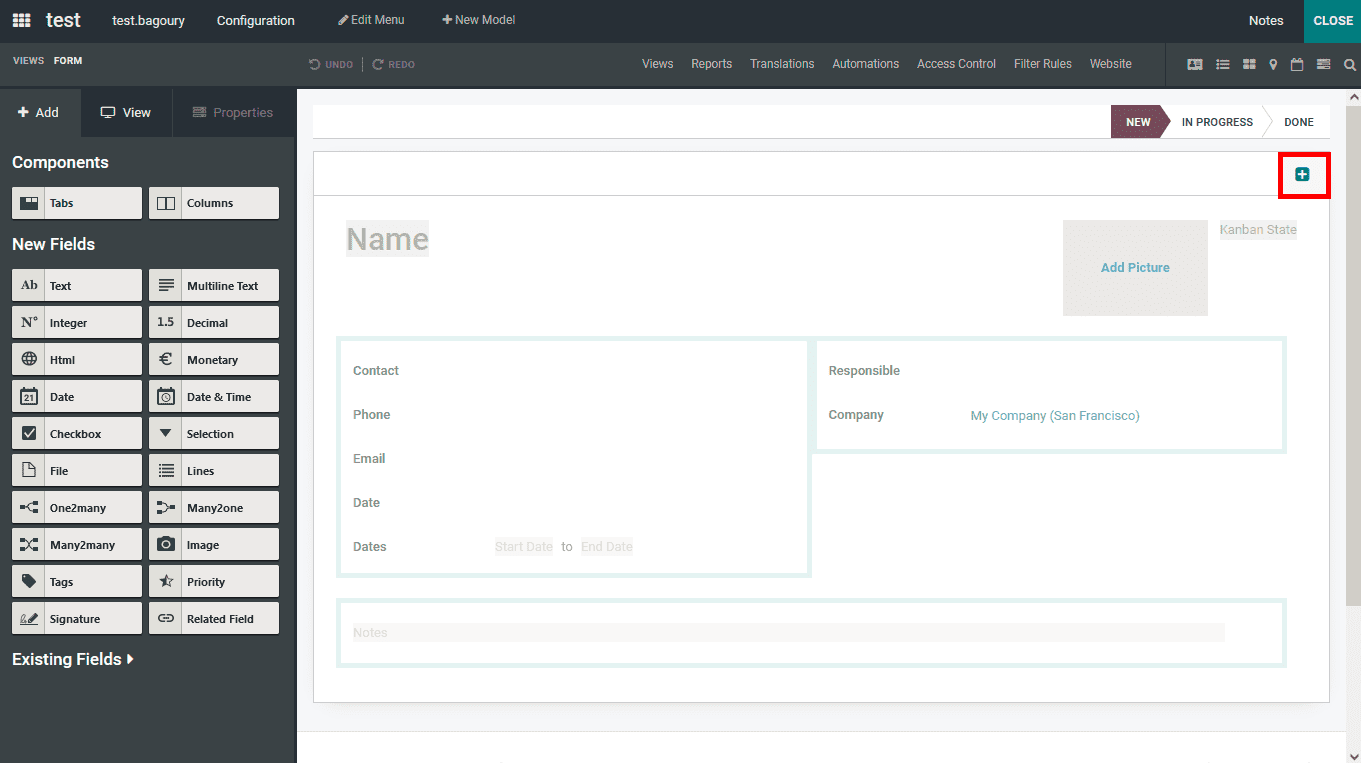Open the Many2one field component
Image resolution: width=1361 pixels, height=763 pixels.
pos(213,506)
